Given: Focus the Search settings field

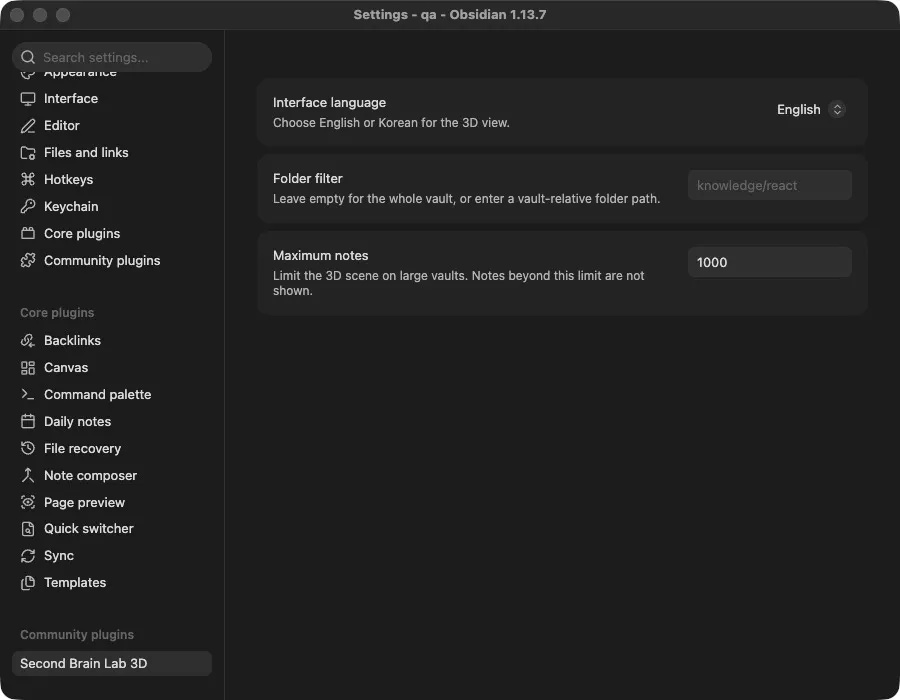Looking at the screenshot, I should (112, 57).
